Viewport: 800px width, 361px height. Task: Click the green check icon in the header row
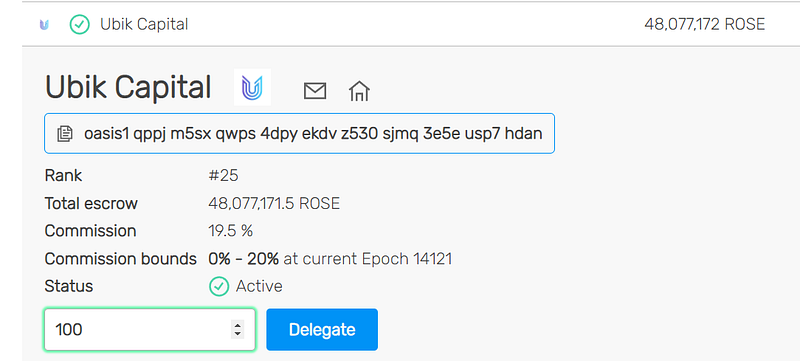coord(80,24)
